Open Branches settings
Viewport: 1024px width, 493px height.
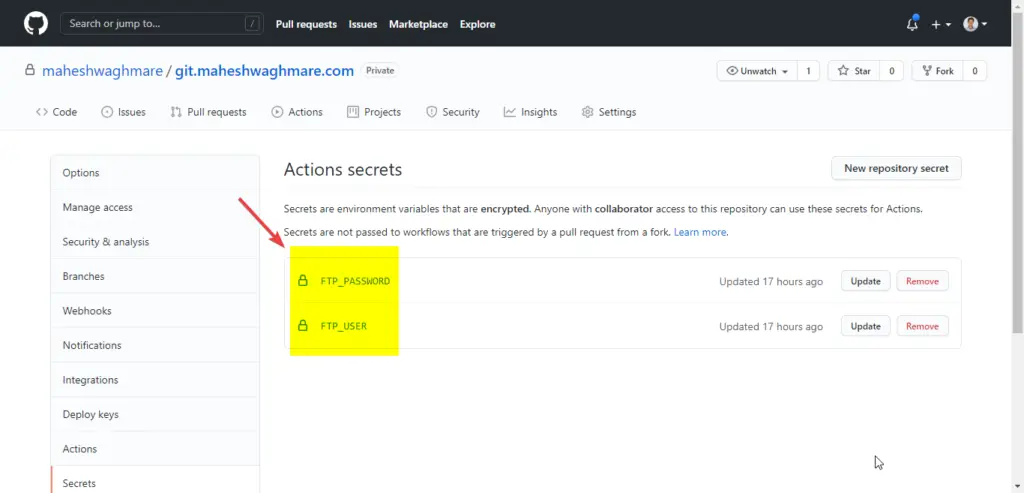(x=155, y=277)
